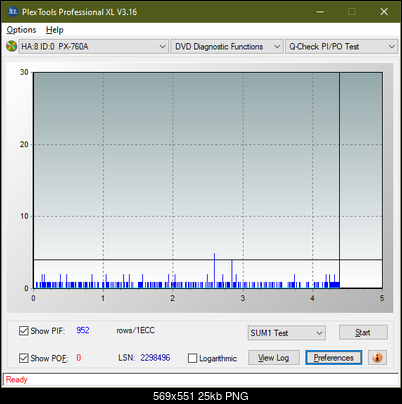
Task: Enable the Logarithmic checkbox
Action: (x=192, y=358)
